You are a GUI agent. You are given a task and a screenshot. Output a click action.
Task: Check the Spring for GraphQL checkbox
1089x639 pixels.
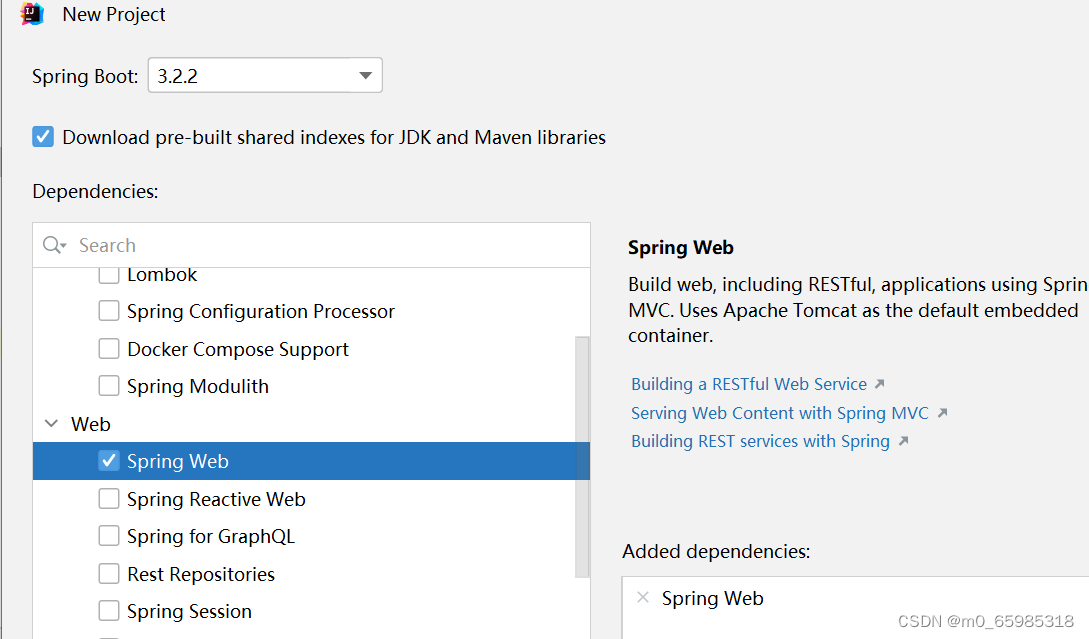109,536
